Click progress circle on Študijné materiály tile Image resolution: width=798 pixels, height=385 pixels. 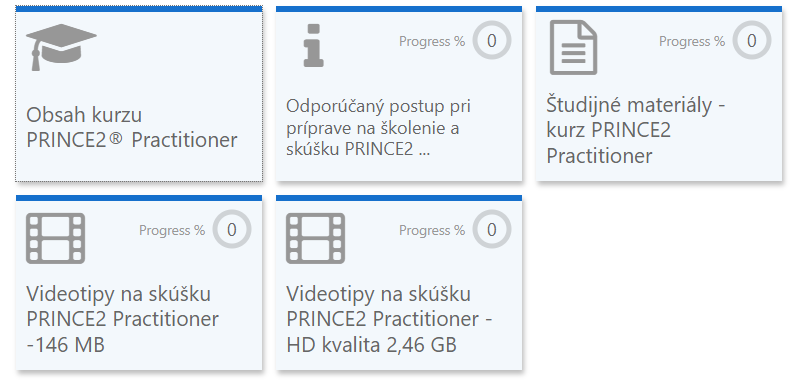click(752, 40)
